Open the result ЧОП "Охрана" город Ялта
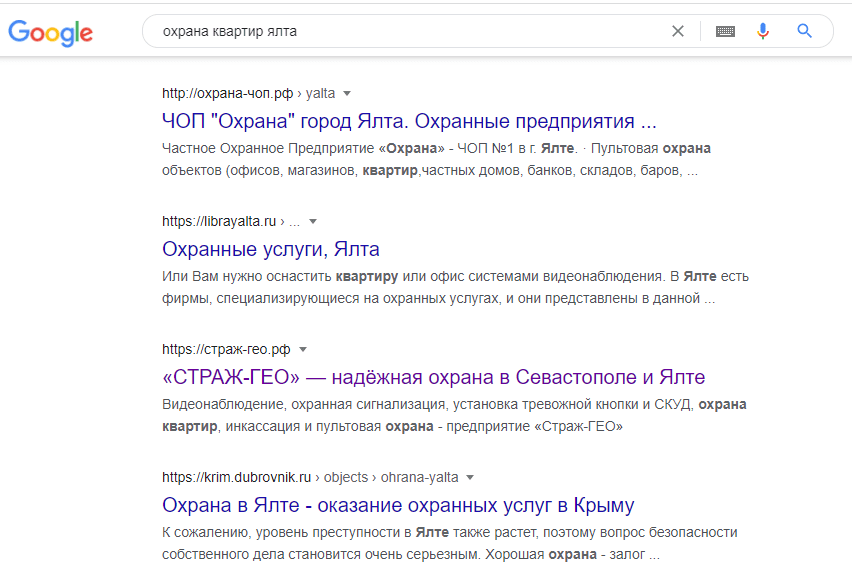 point(409,121)
